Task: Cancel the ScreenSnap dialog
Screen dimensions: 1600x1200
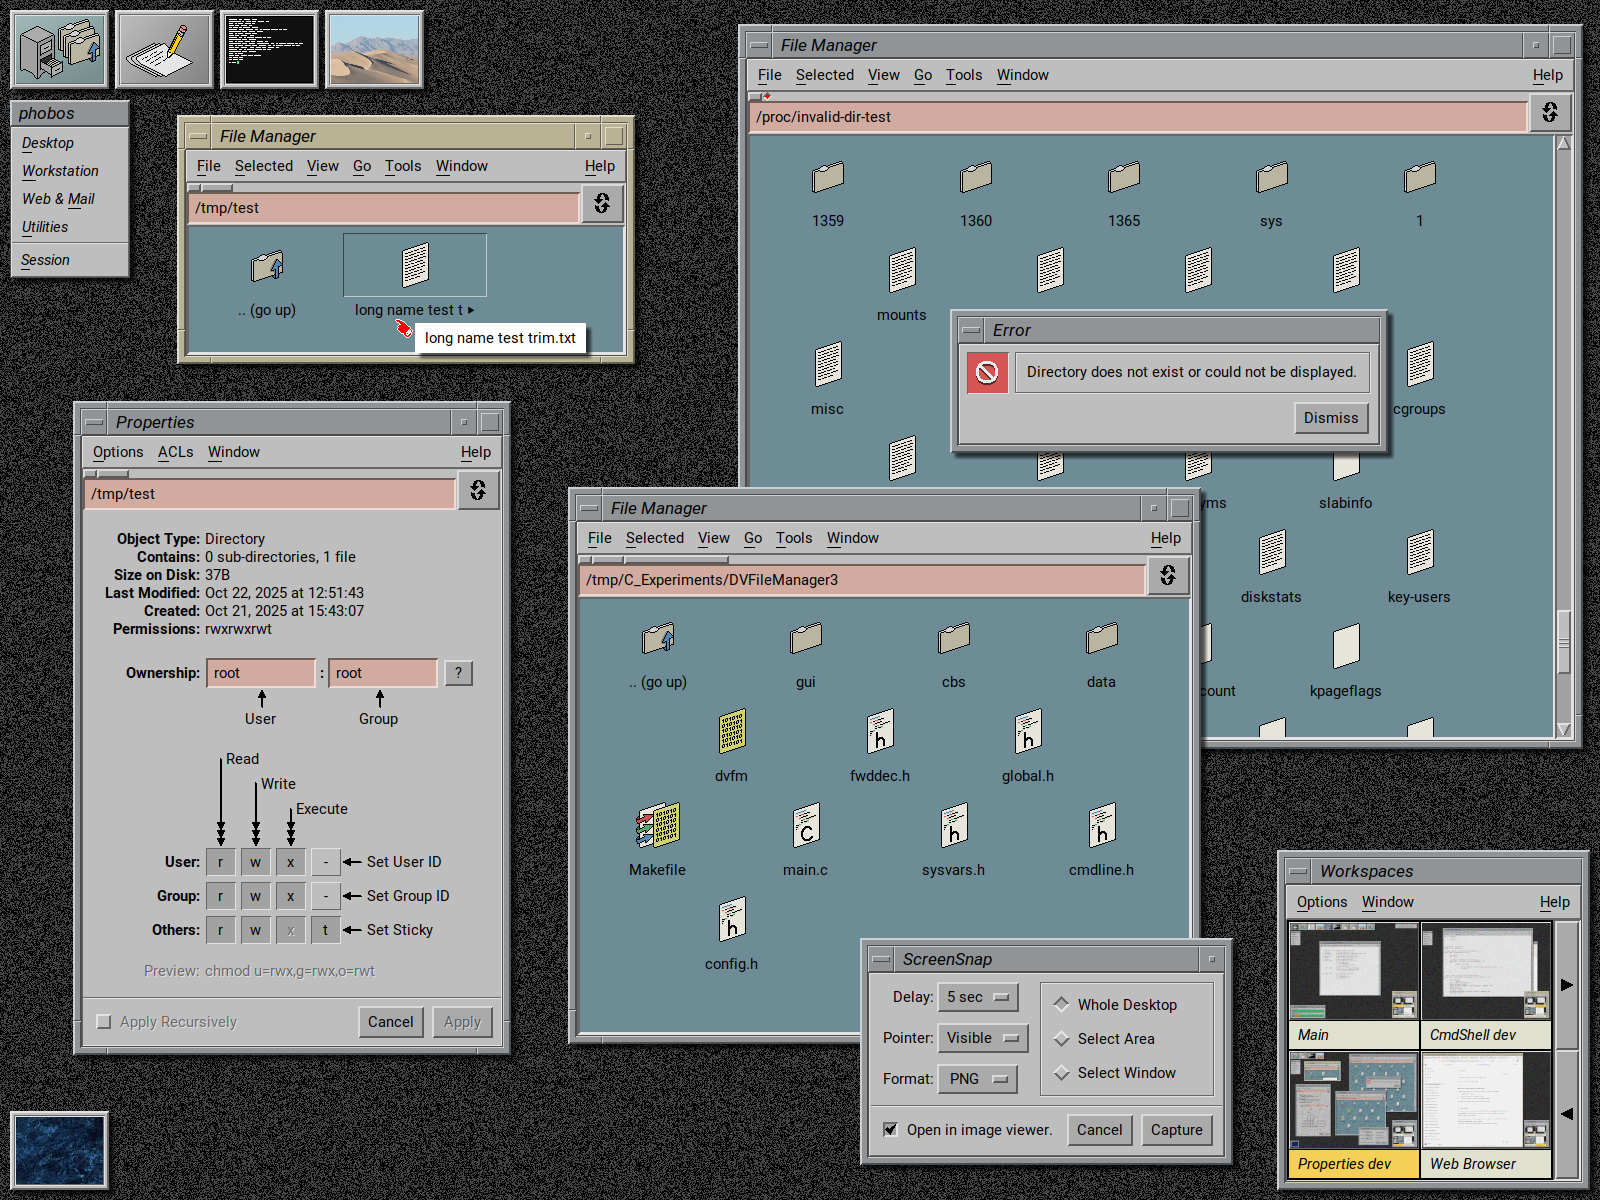Action: [1100, 1130]
